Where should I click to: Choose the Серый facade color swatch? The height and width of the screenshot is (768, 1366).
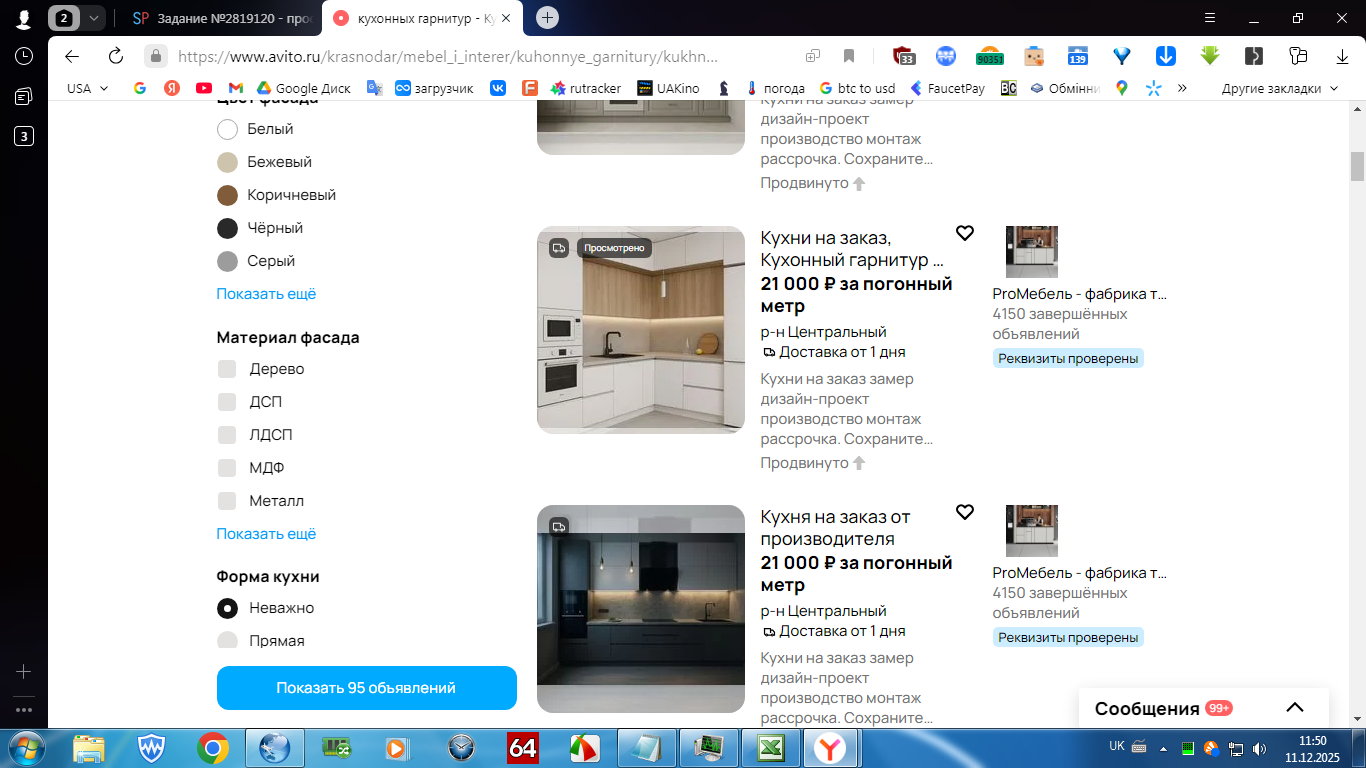tap(228, 261)
